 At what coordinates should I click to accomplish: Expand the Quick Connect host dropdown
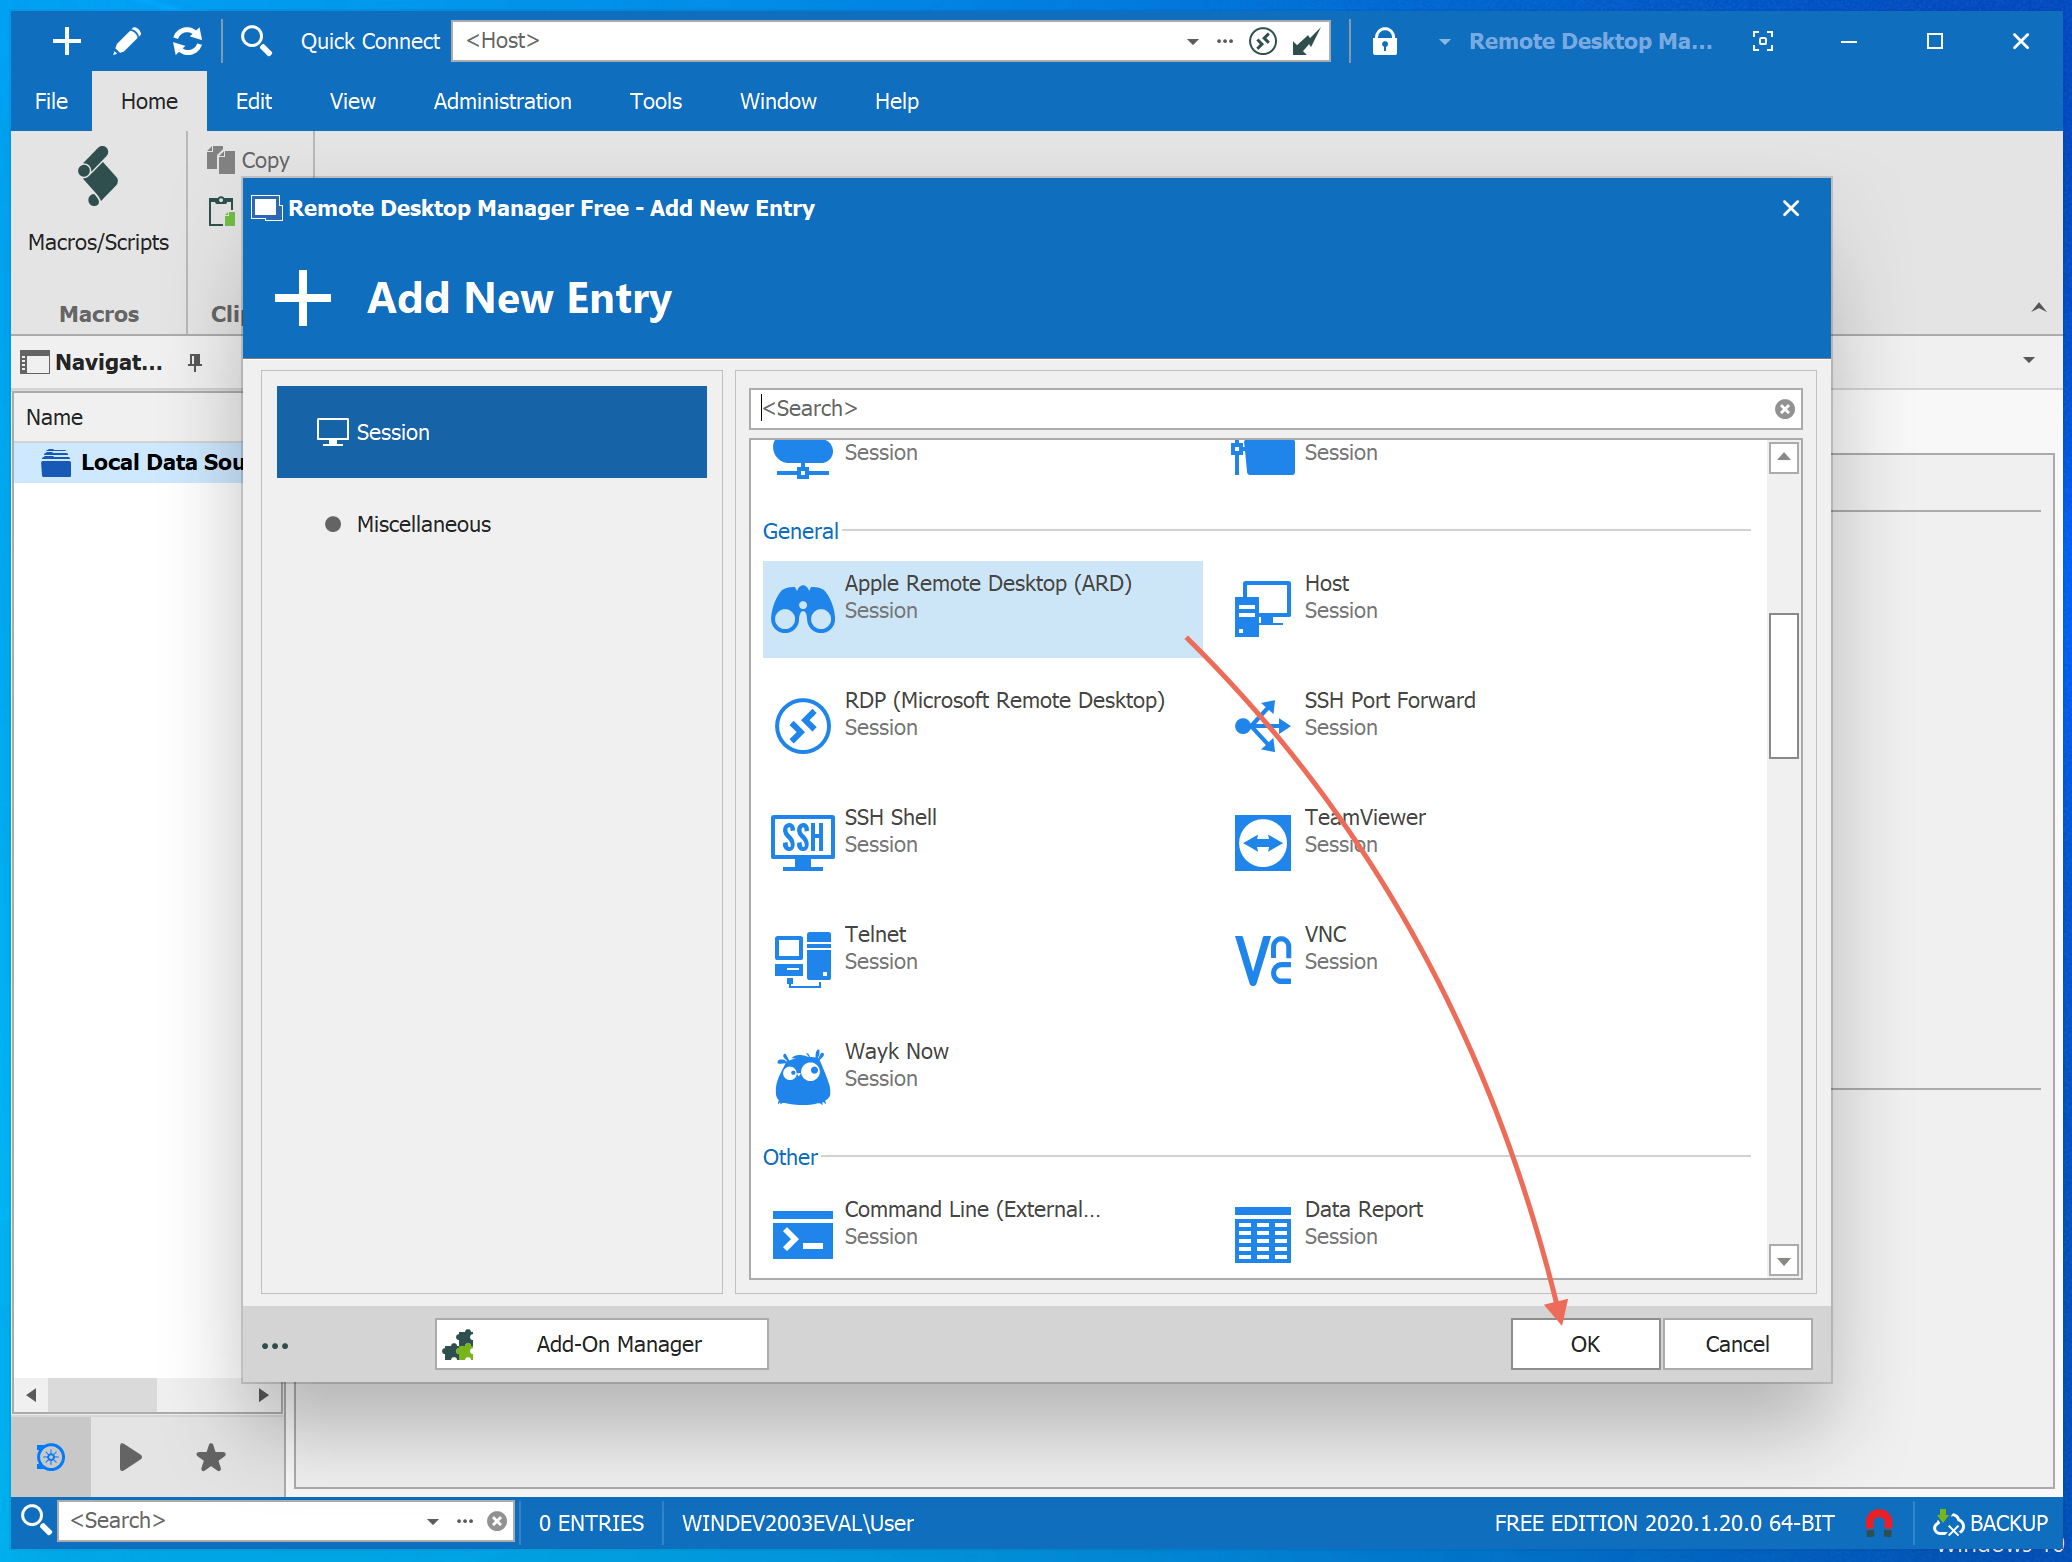(x=1192, y=41)
